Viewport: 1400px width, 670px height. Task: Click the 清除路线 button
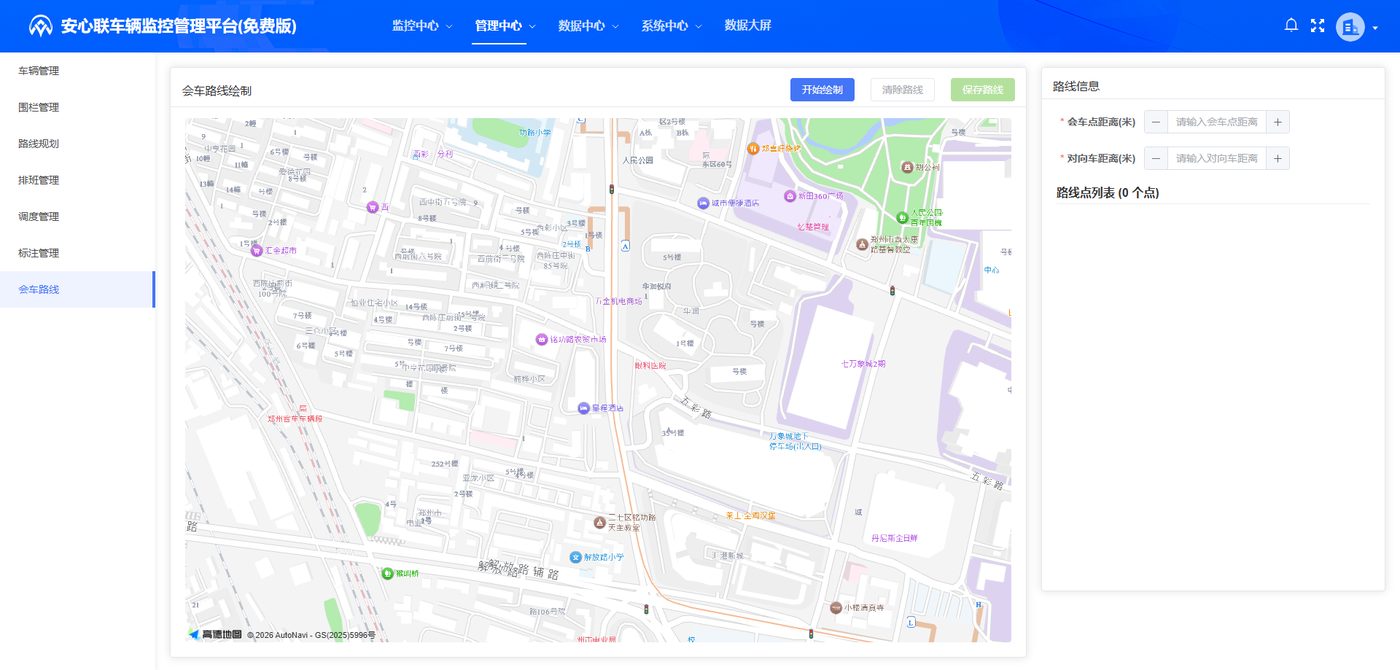tap(902, 90)
